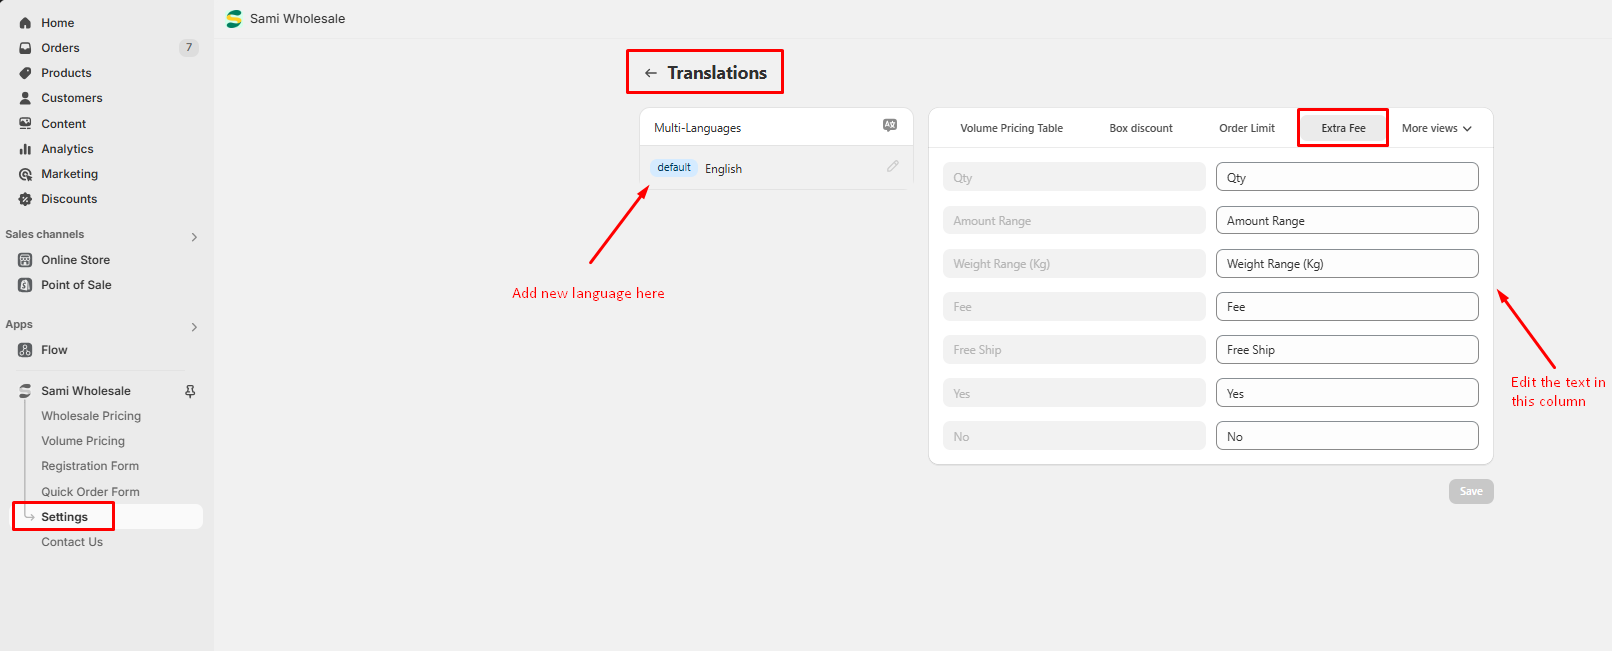Screen dimensions: 1612x651
Task: Select the Box discount tab
Action: (1141, 128)
